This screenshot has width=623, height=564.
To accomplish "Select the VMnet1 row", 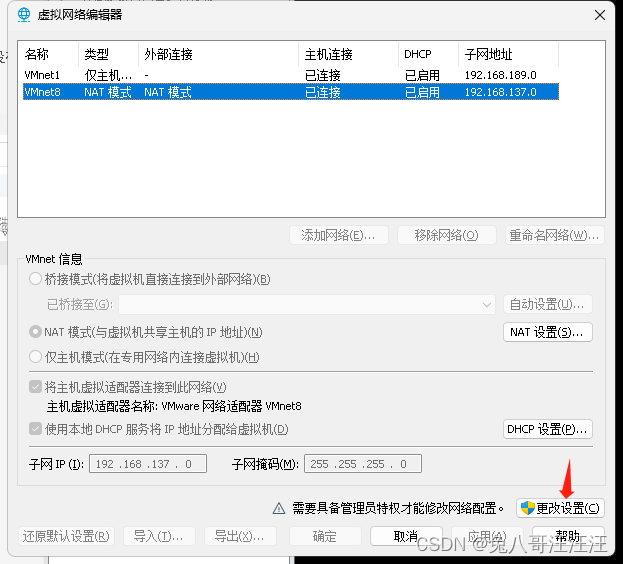I will pos(291,75).
